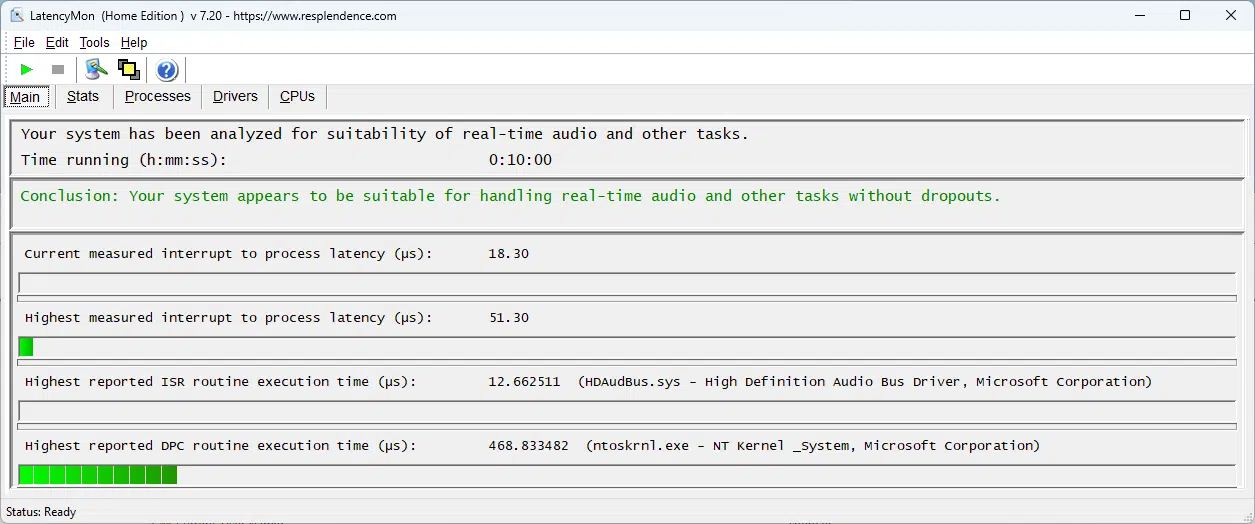Click the gray stop monitoring icon
The image size is (1255, 524).
[58, 70]
